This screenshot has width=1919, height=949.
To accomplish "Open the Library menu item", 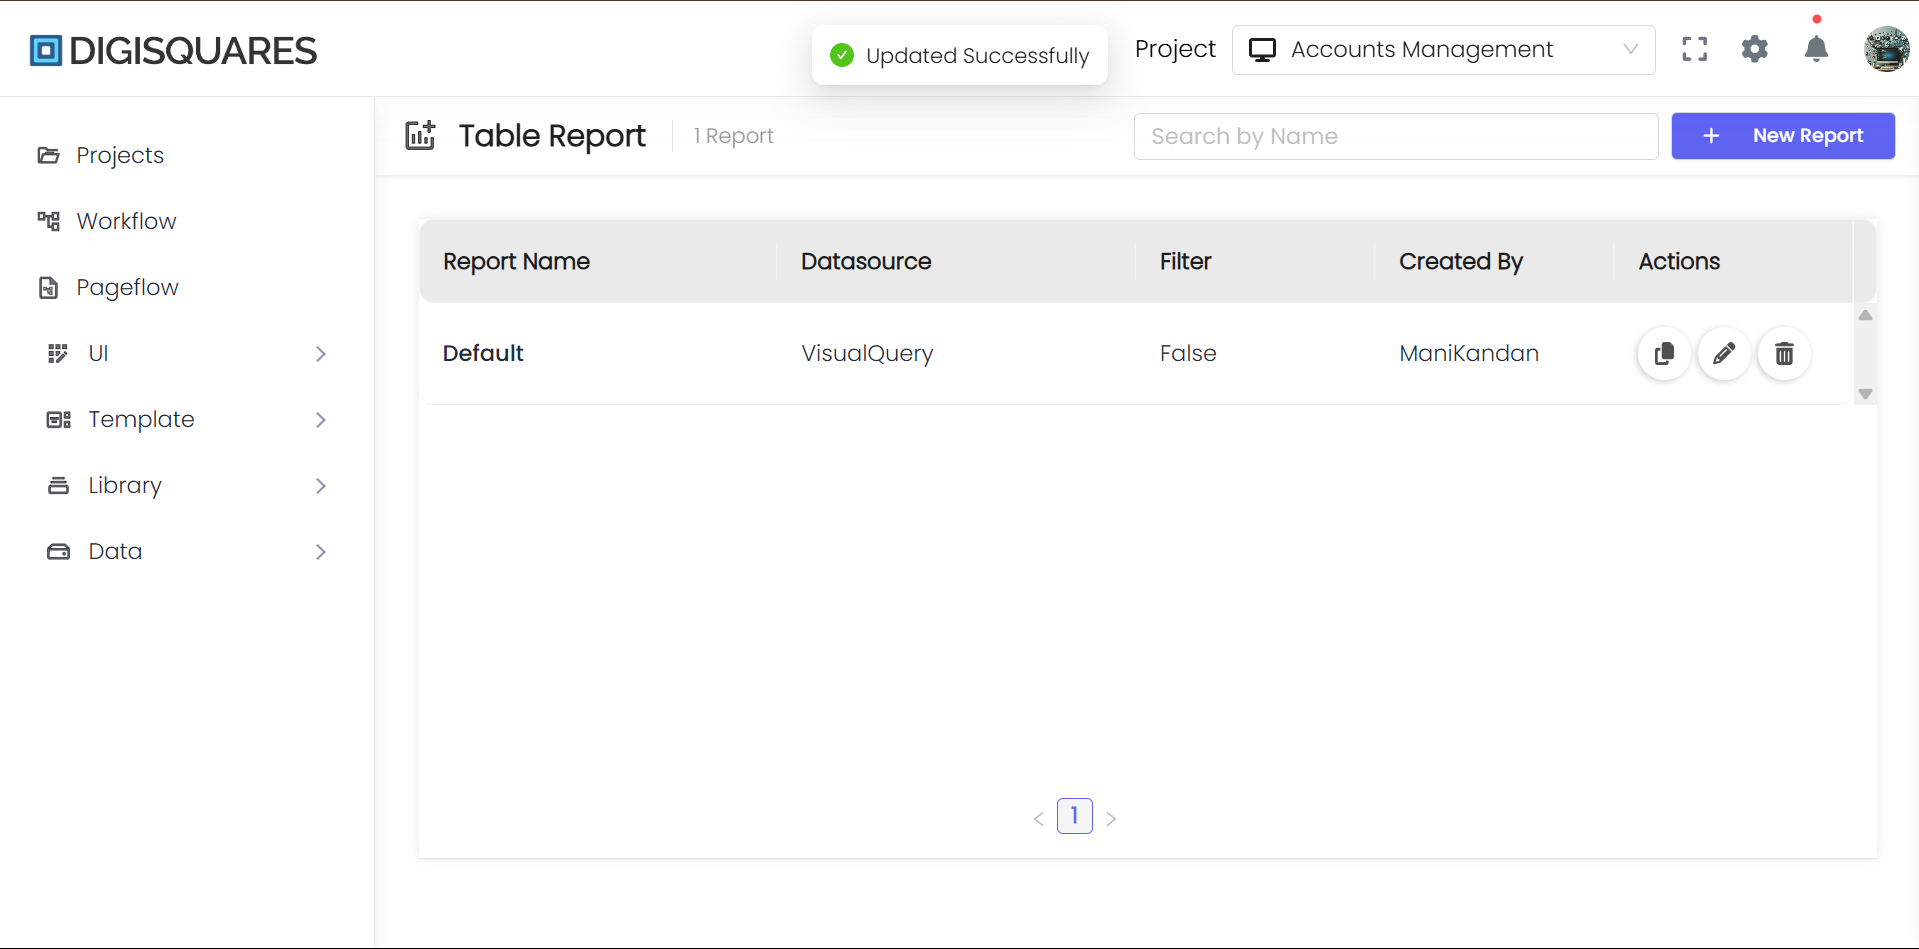I will 125,485.
